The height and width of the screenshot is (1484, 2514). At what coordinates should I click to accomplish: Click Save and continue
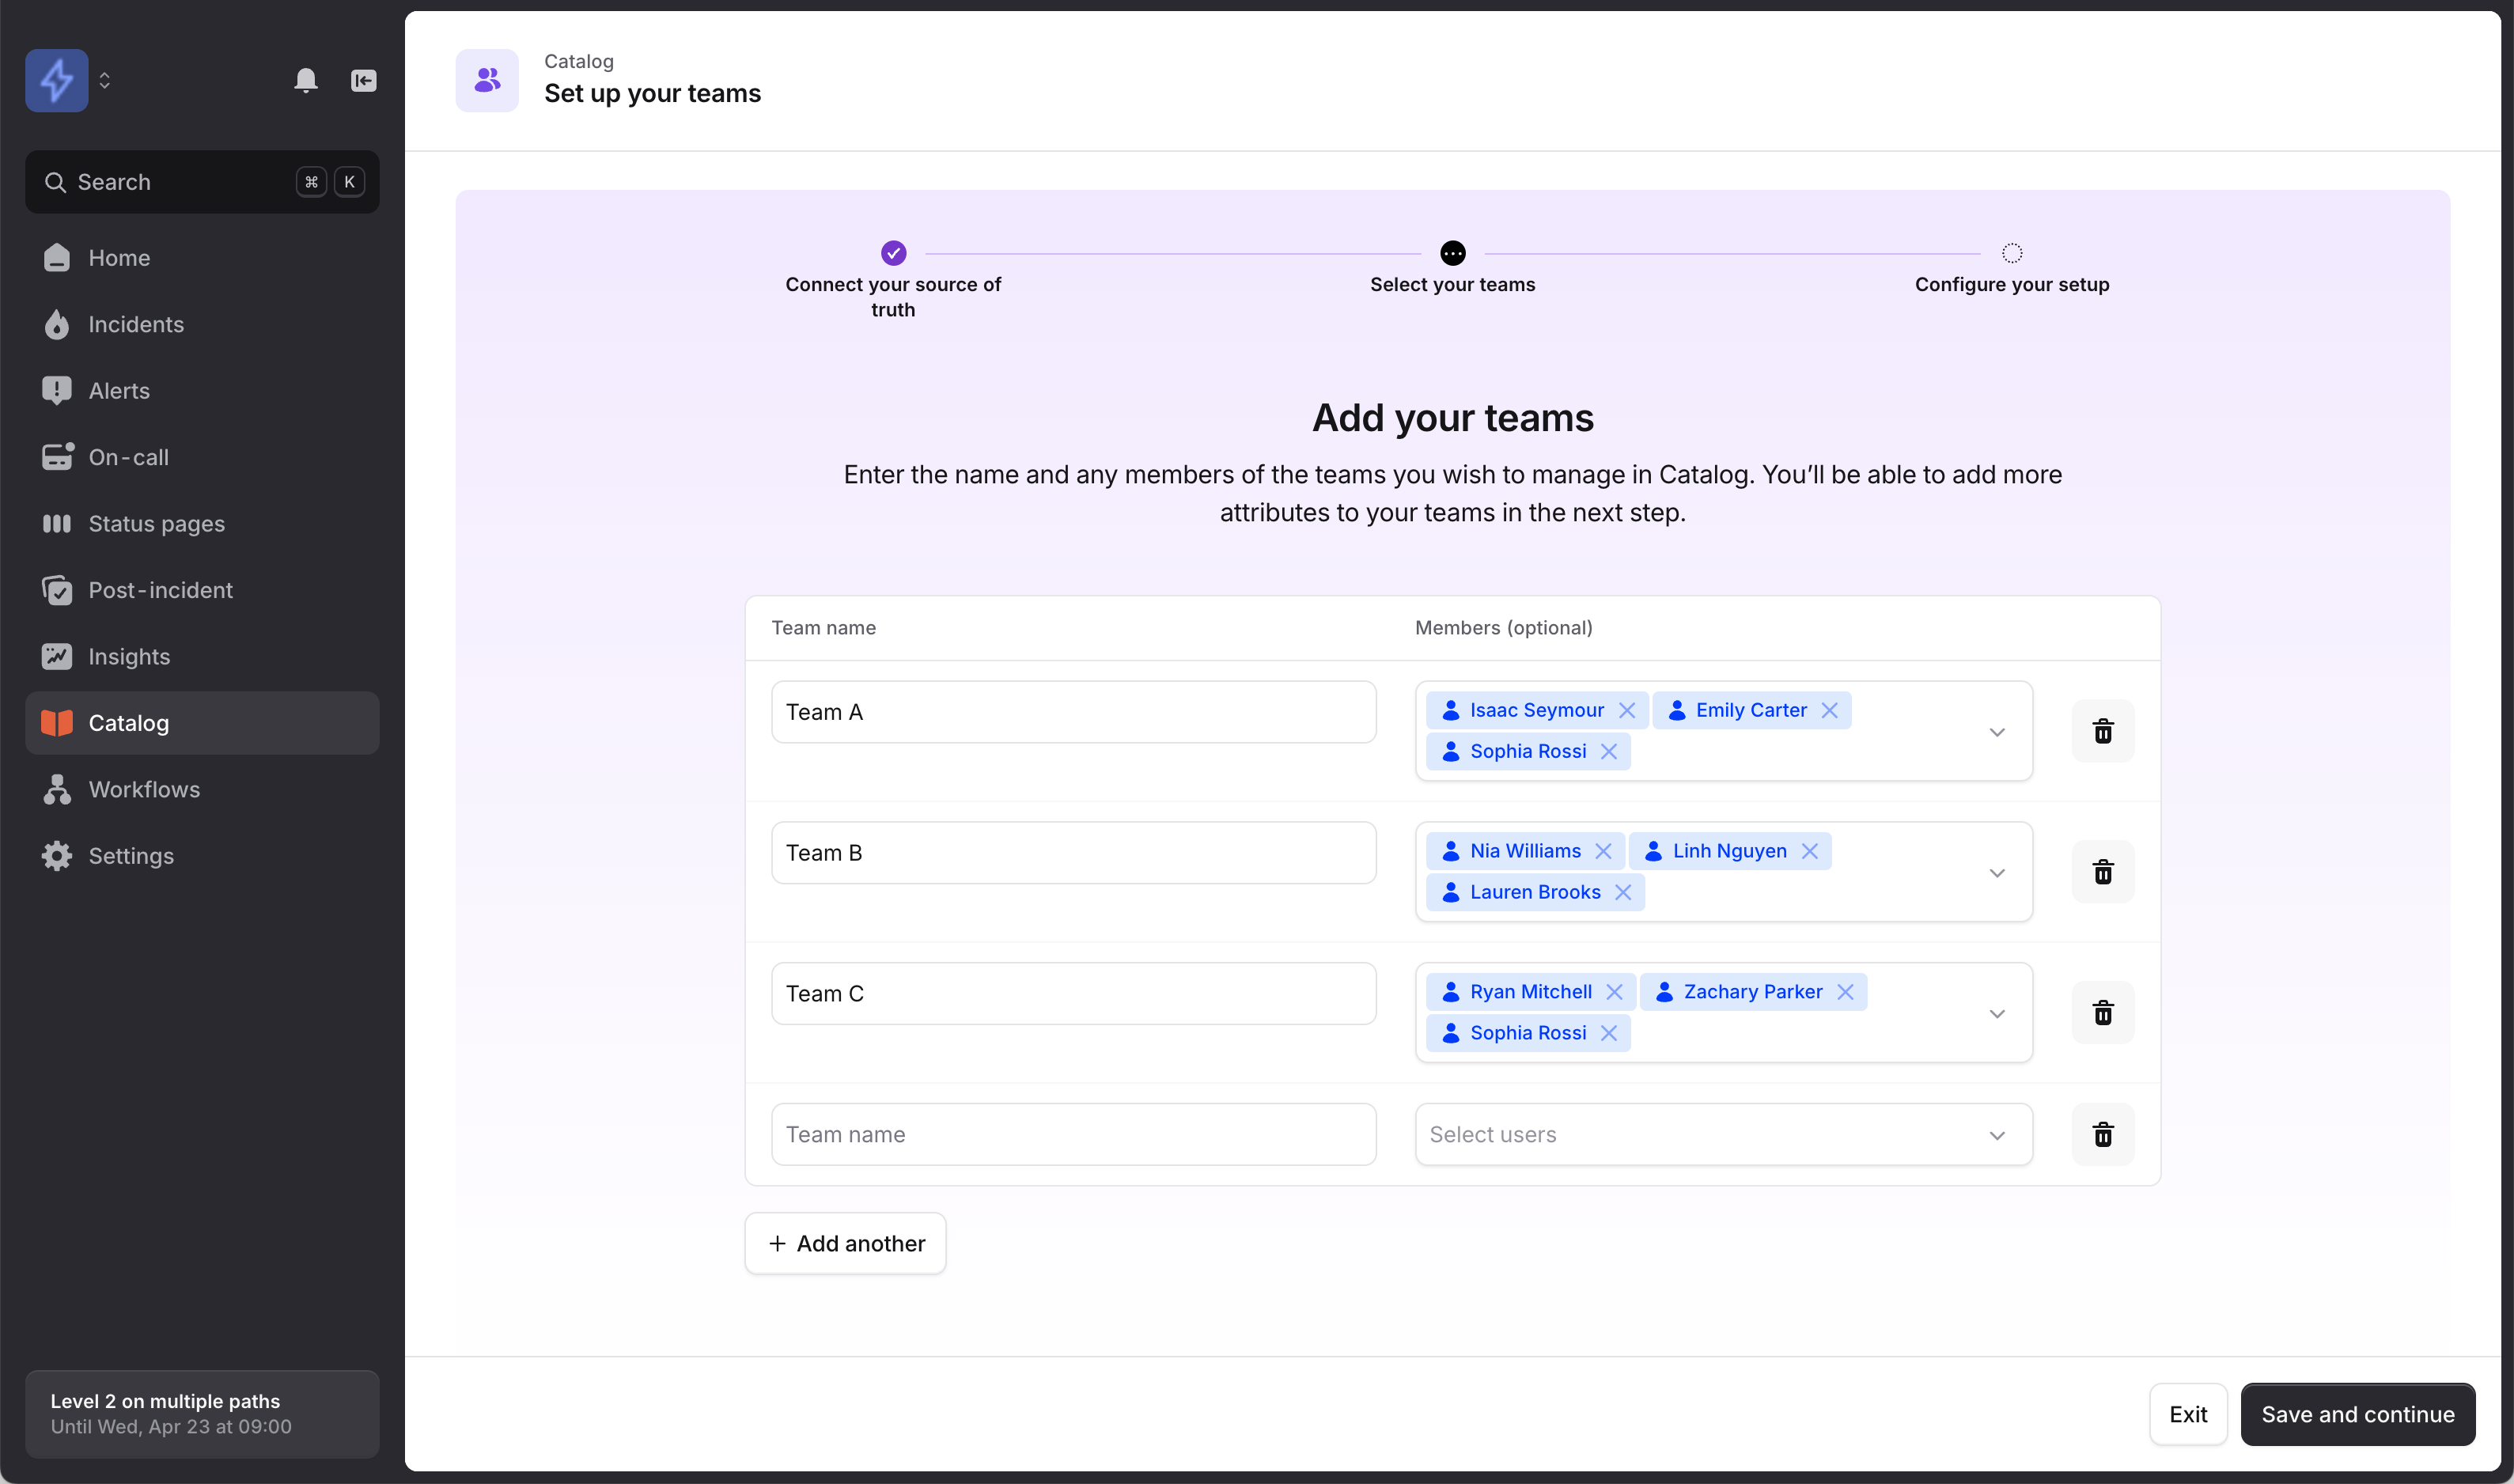tap(2357, 1414)
